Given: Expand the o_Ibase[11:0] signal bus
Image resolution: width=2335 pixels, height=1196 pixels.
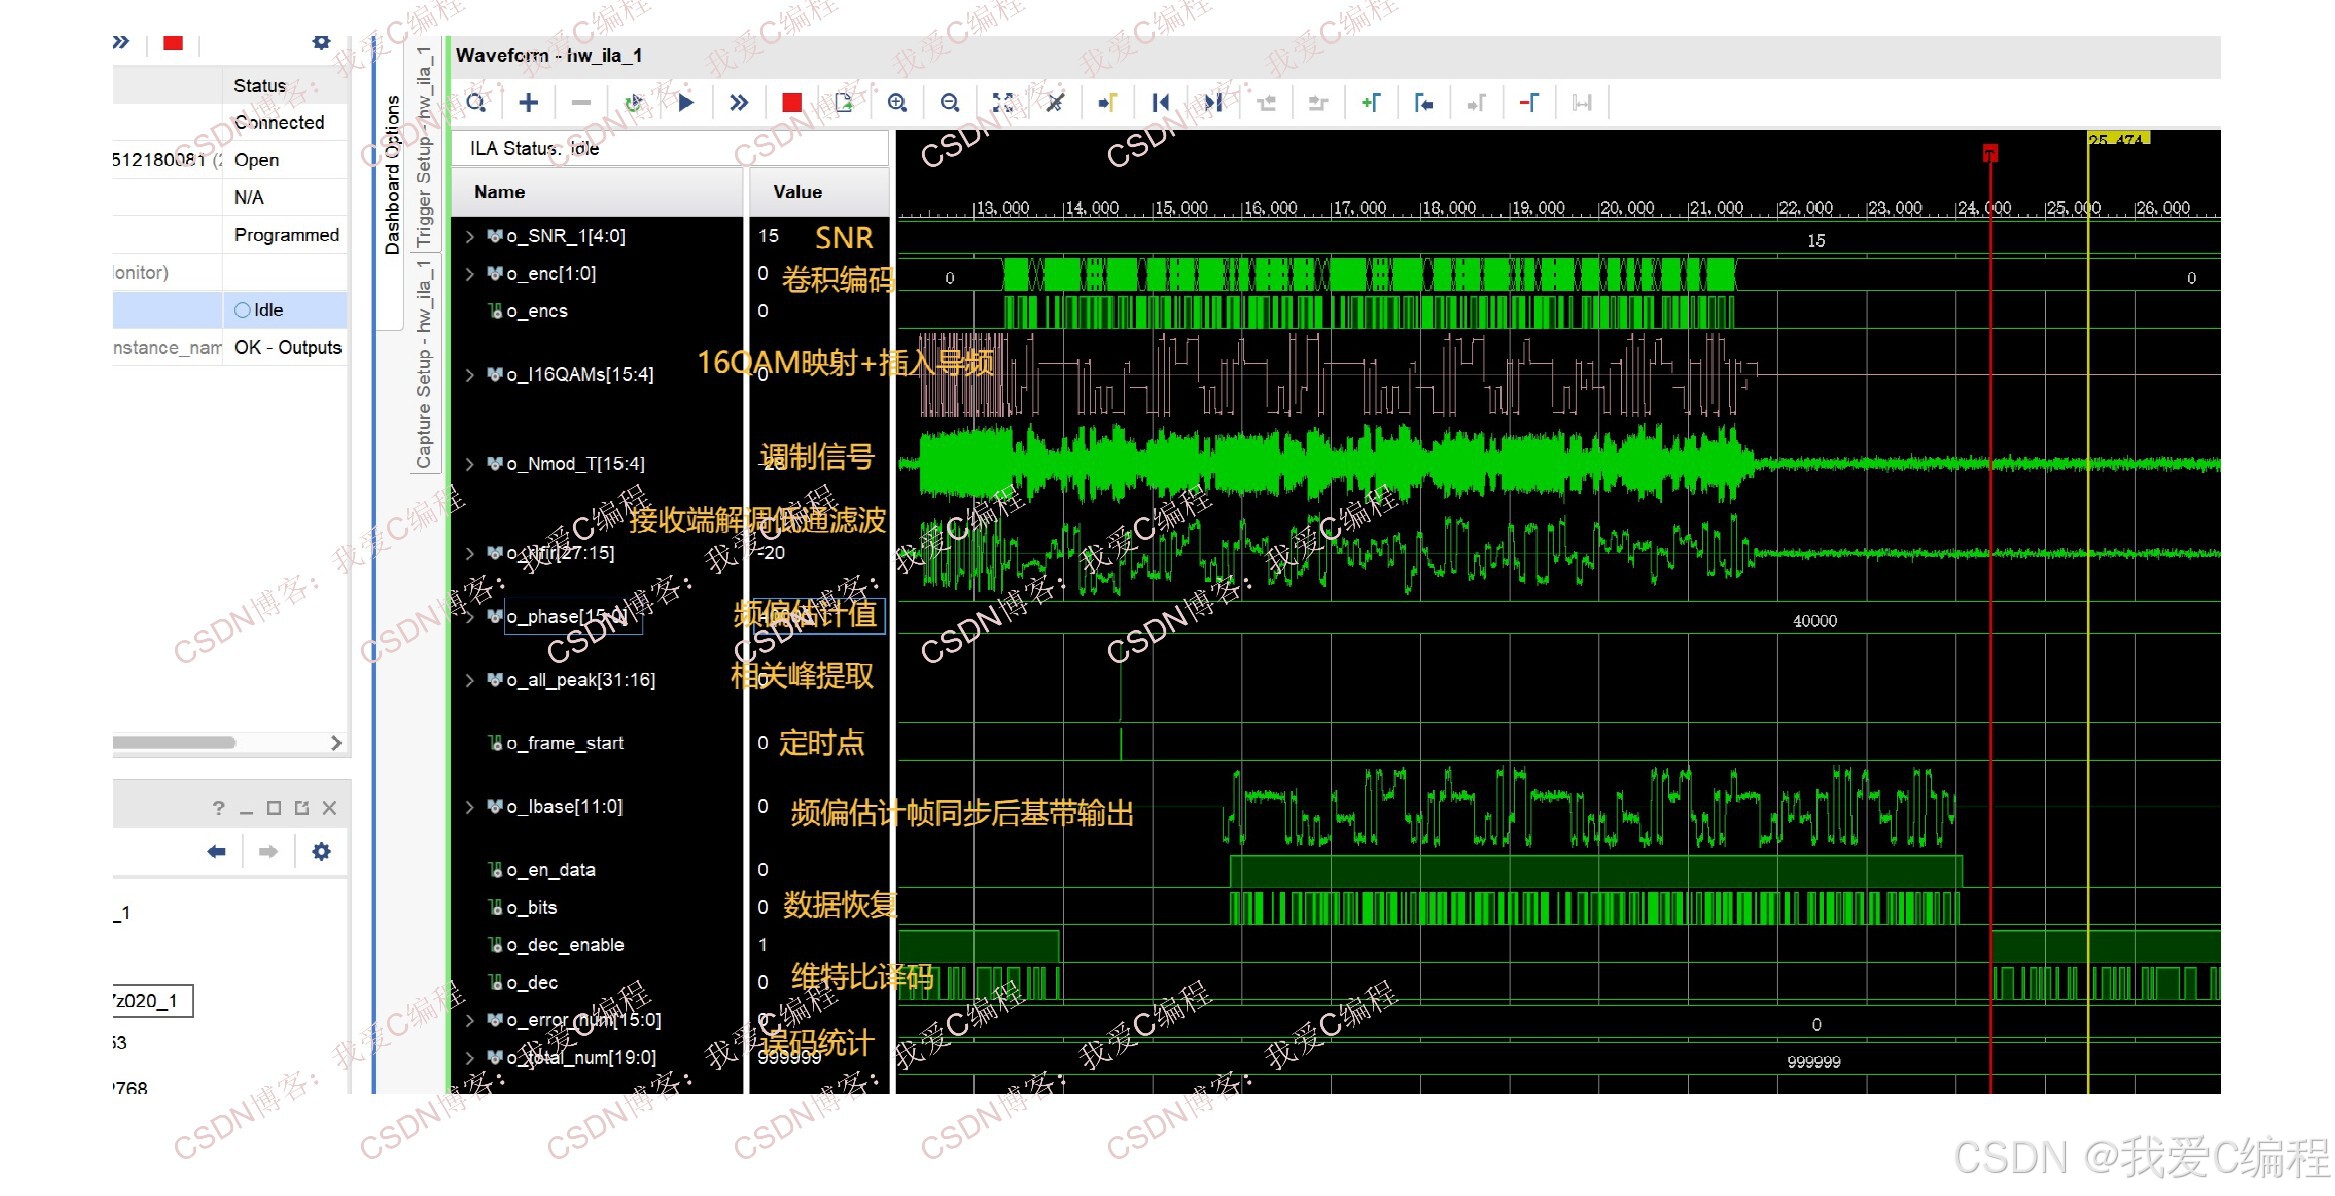Looking at the screenshot, I should (469, 806).
